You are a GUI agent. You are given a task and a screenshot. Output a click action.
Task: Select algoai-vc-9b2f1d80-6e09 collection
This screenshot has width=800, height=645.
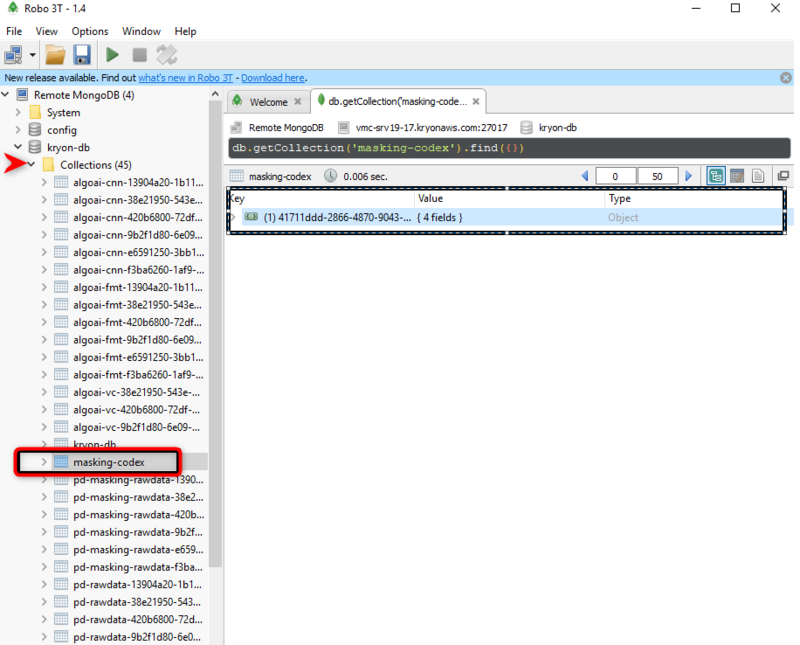[x=136, y=428]
